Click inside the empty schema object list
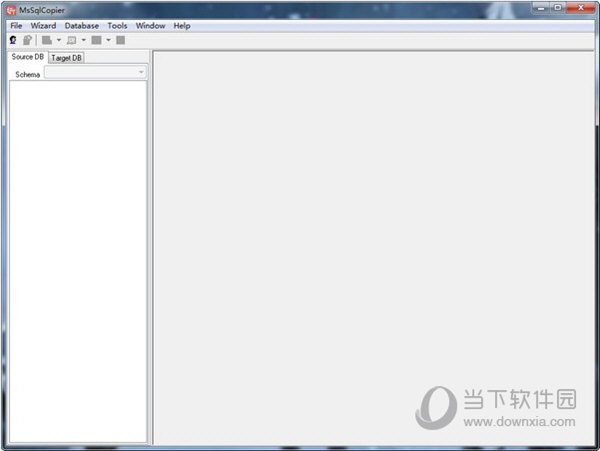Image resolution: width=600 pixels, height=451 pixels. 78,262
